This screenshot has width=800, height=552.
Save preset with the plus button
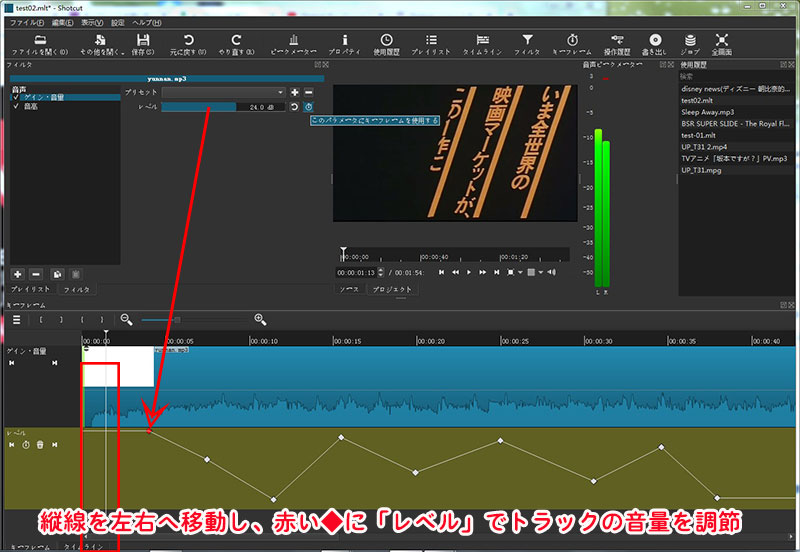click(x=294, y=92)
